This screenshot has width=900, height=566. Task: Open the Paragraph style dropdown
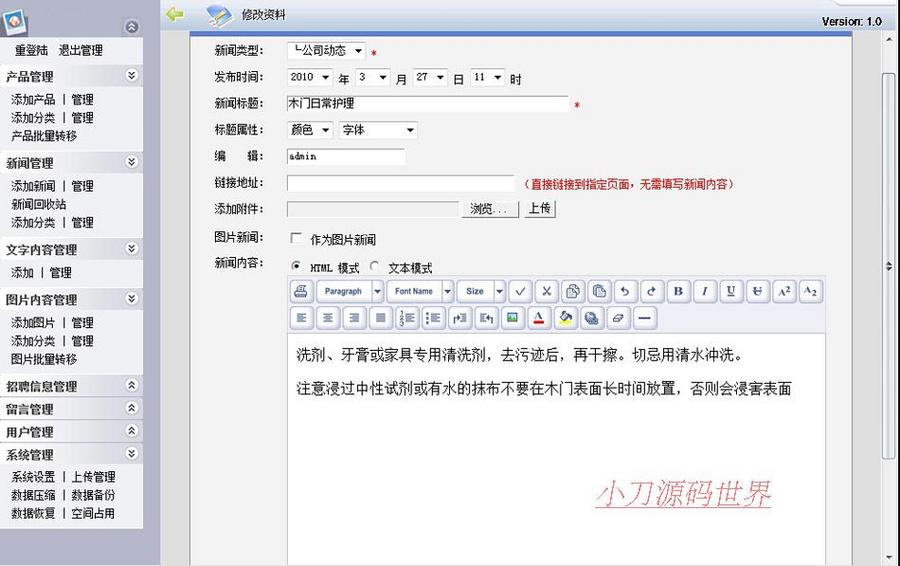pos(350,291)
